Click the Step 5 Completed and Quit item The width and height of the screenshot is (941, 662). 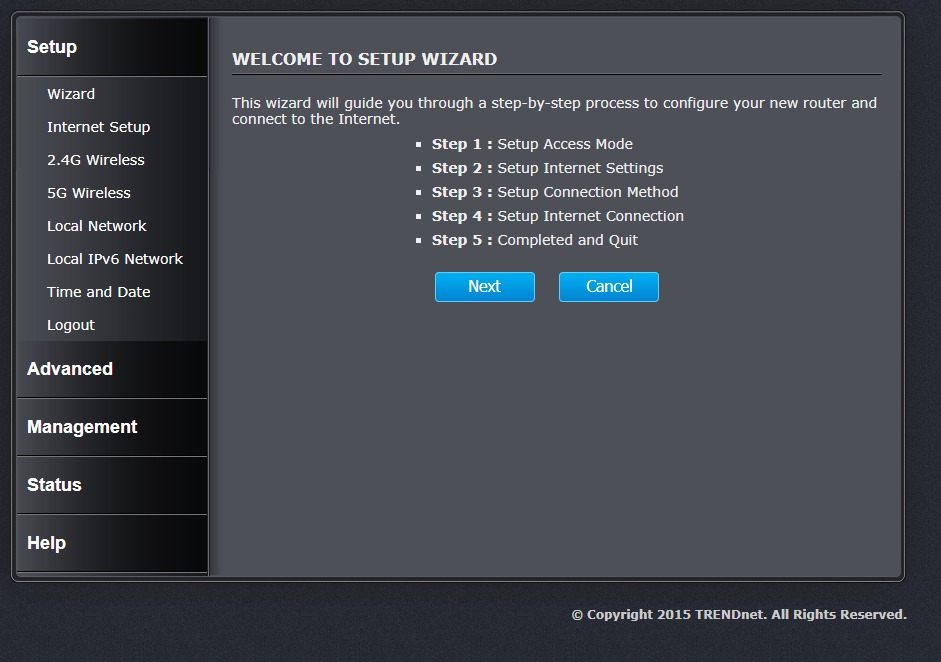click(535, 240)
